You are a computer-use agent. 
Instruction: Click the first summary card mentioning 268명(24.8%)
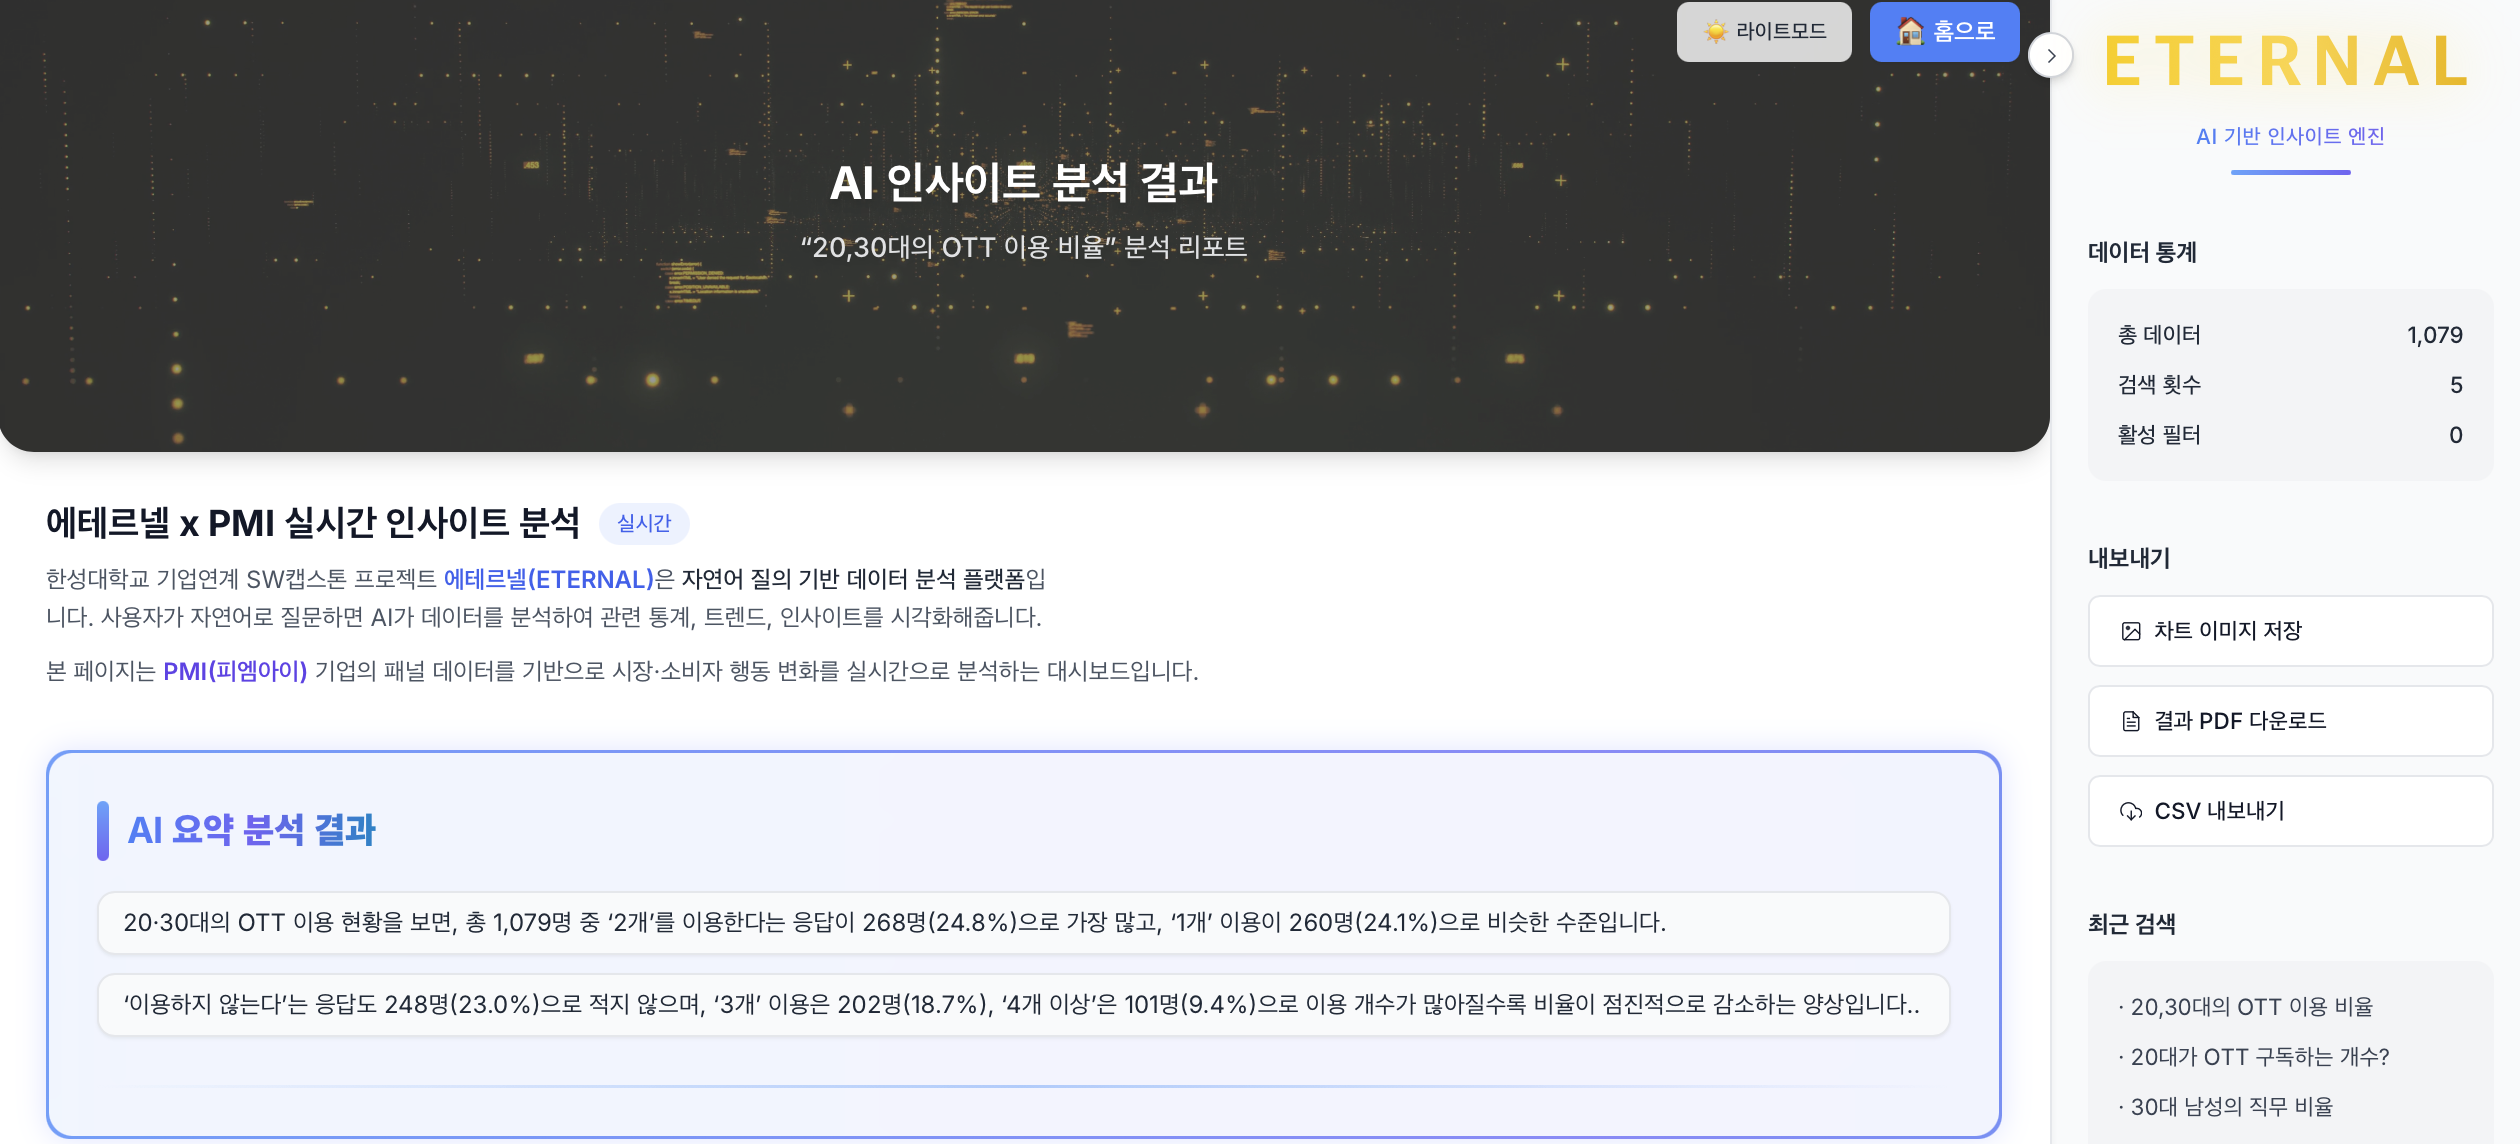pyautogui.click(x=1024, y=922)
